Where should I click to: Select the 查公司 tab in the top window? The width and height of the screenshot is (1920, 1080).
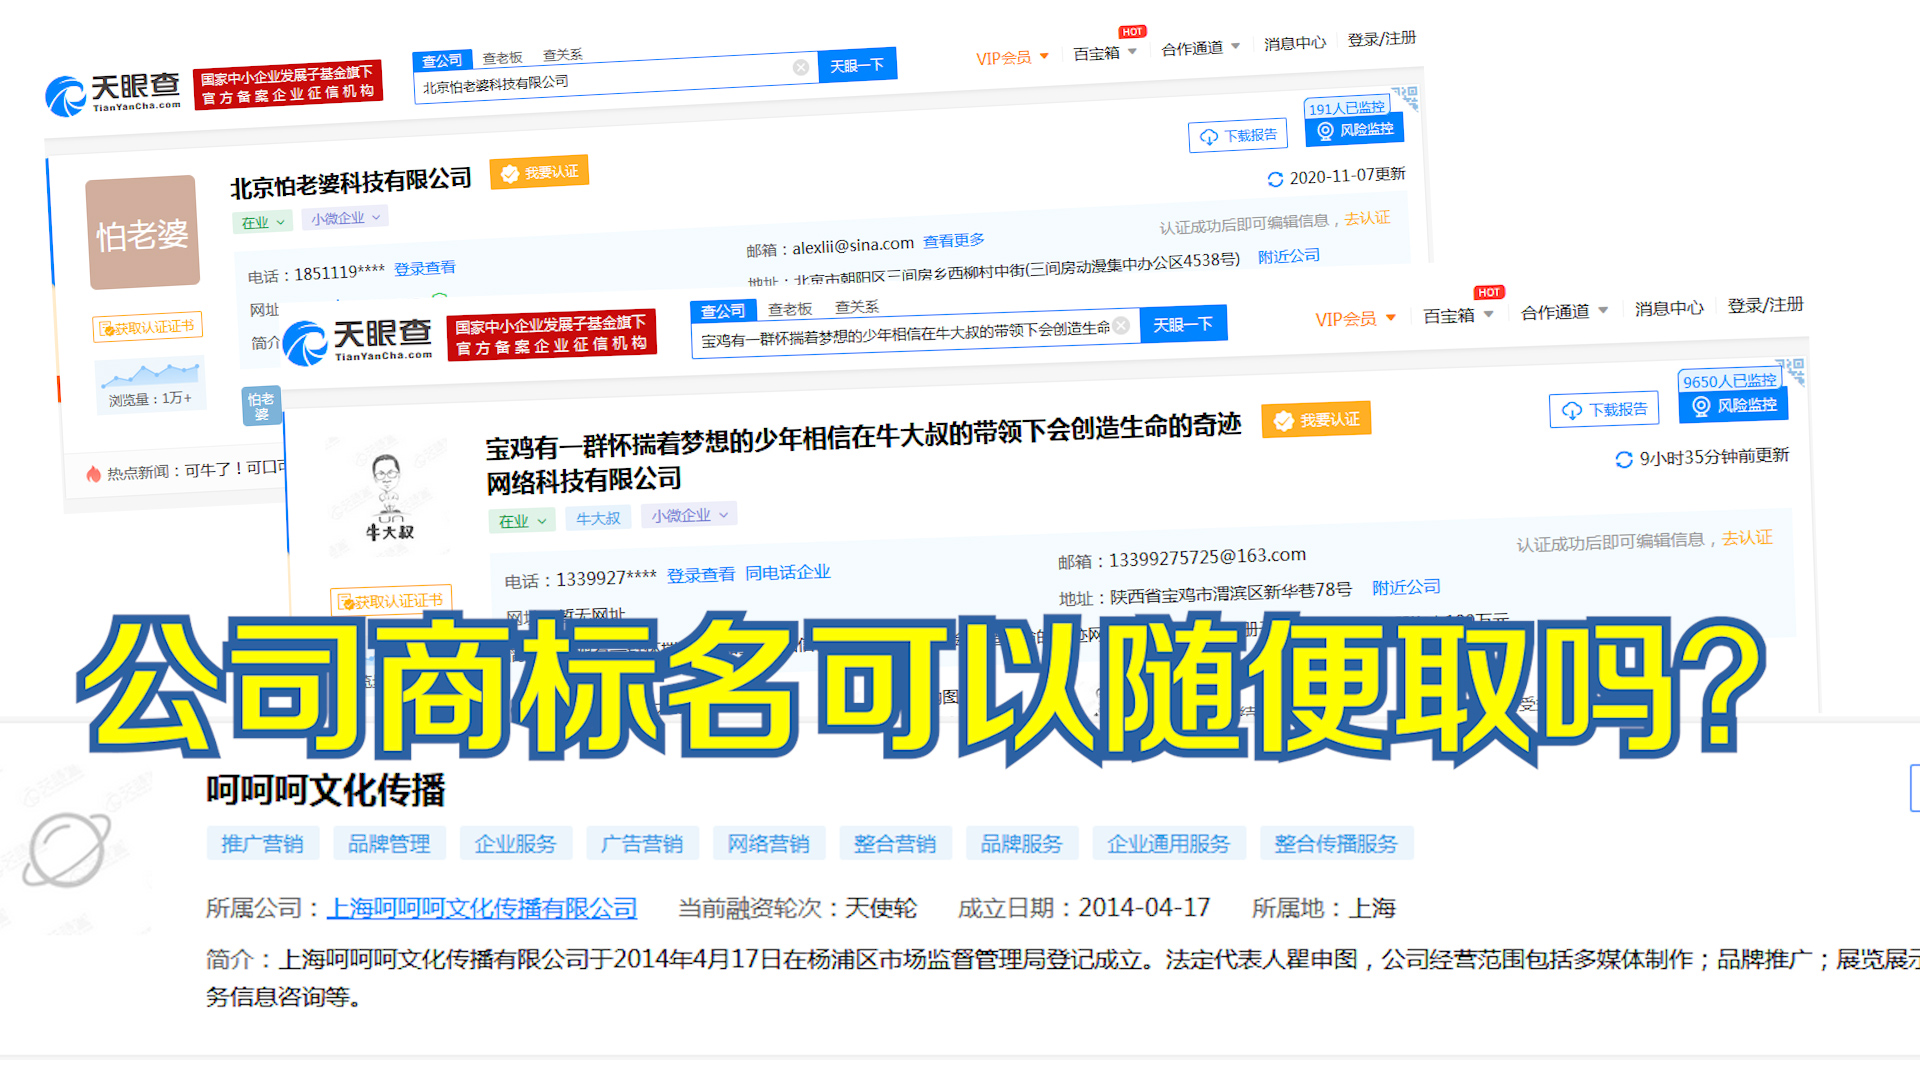pyautogui.click(x=442, y=61)
